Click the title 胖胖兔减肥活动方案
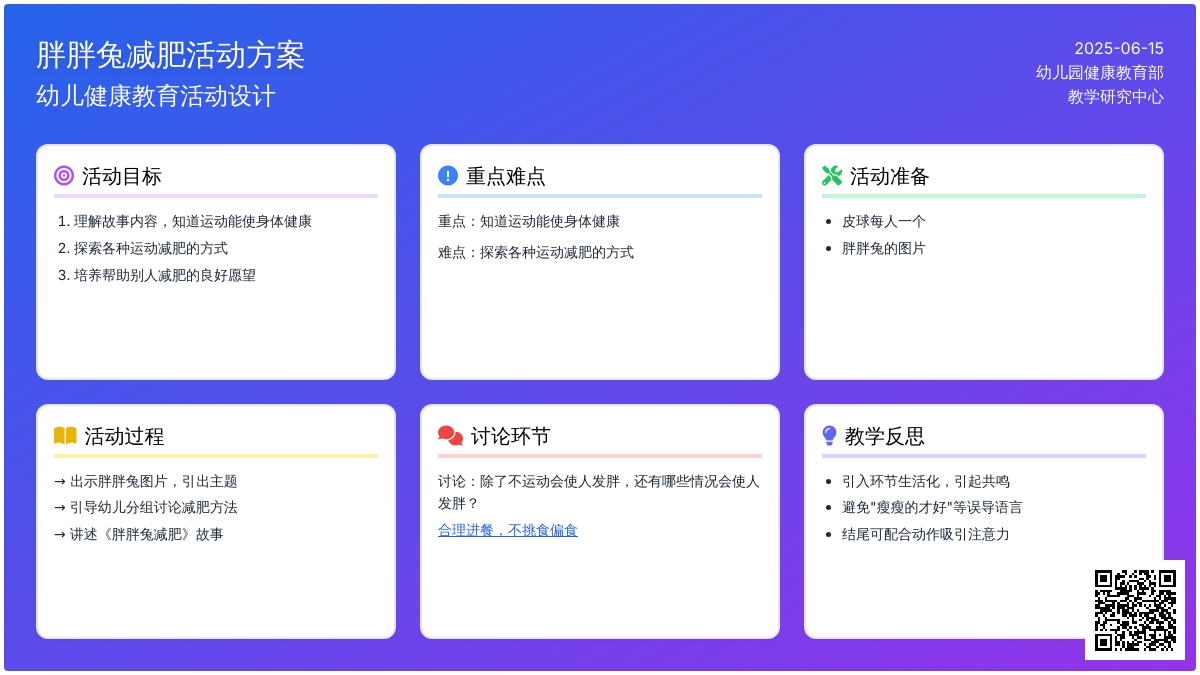This screenshot has width=1200, height=675. click(170, 55)
